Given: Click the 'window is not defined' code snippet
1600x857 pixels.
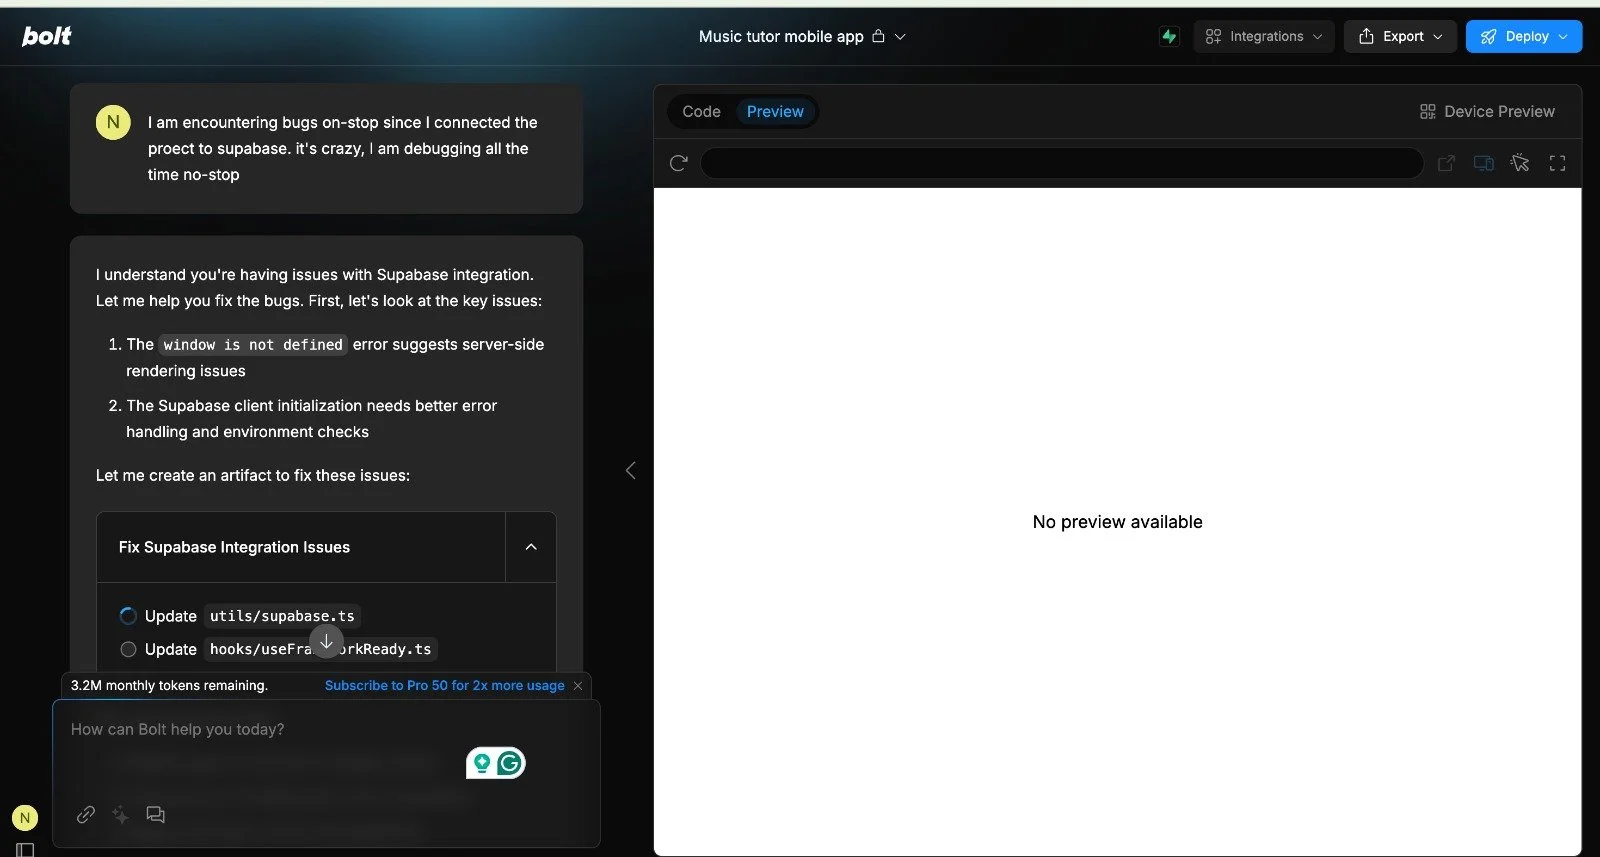Looking at the screenshot, I should click(253, 345).
